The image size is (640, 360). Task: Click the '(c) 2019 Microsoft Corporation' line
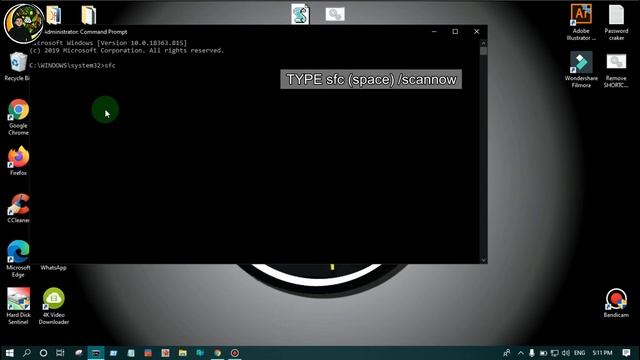click(x=127, y=51)
